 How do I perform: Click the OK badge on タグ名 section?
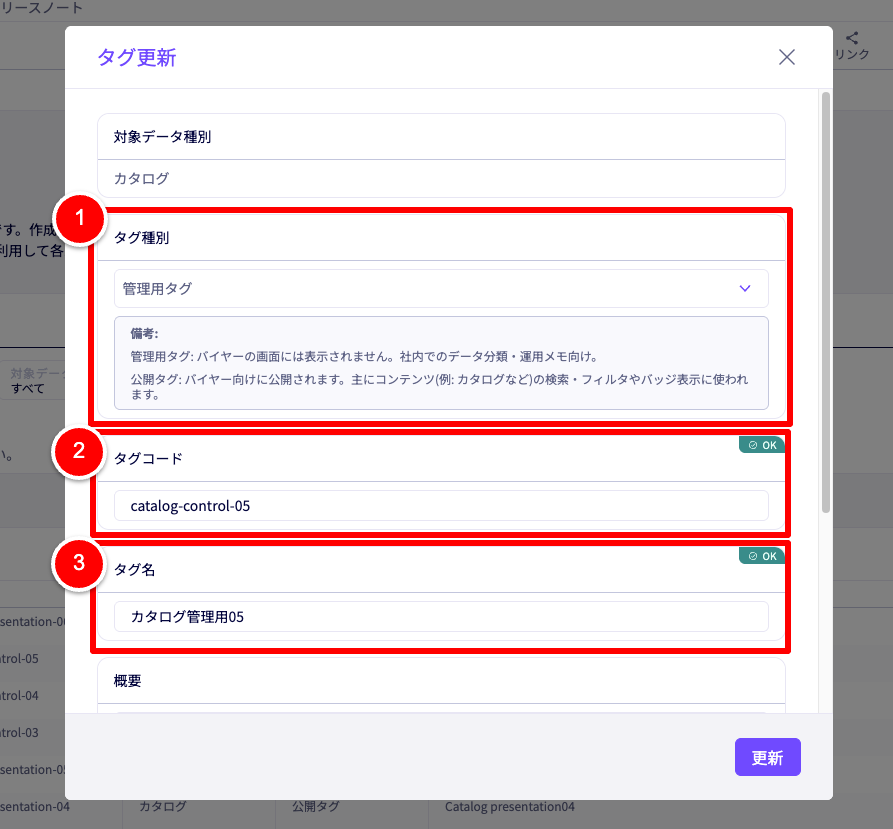click(762, 555)
